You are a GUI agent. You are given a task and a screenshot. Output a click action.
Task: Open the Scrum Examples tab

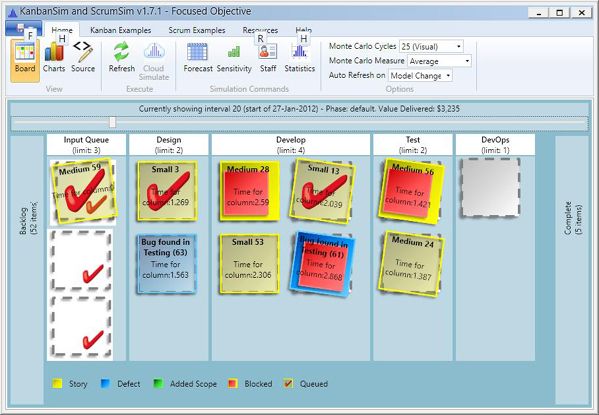point(197,30)
